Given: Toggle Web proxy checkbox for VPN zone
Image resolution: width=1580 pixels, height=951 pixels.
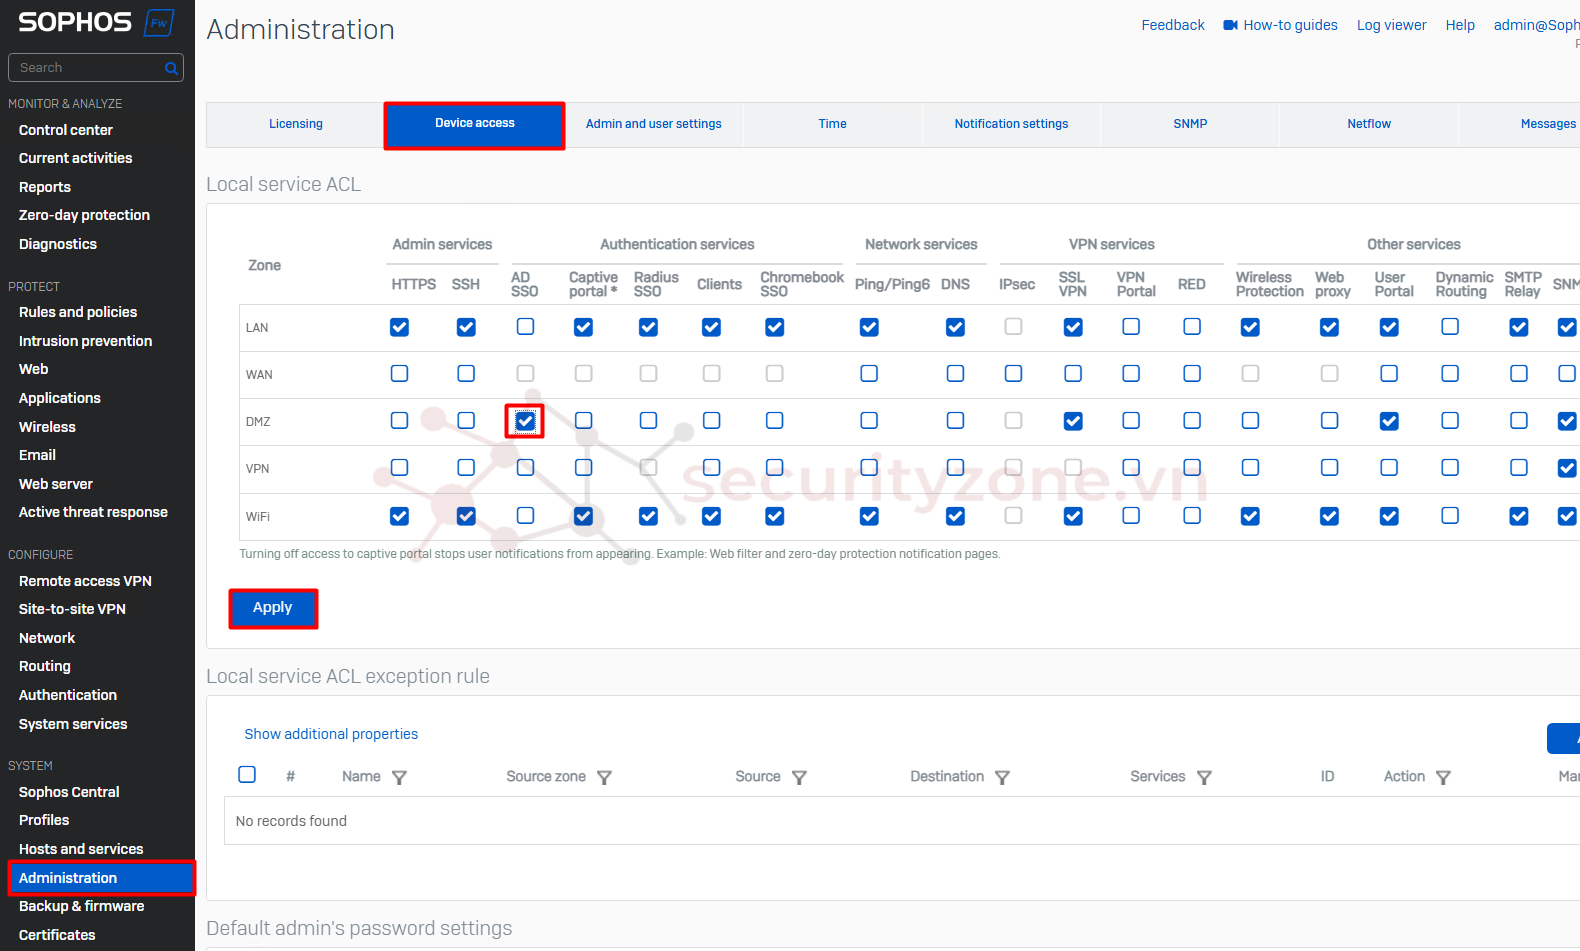Looking at the screenshot, I should tap(1329, 467).
